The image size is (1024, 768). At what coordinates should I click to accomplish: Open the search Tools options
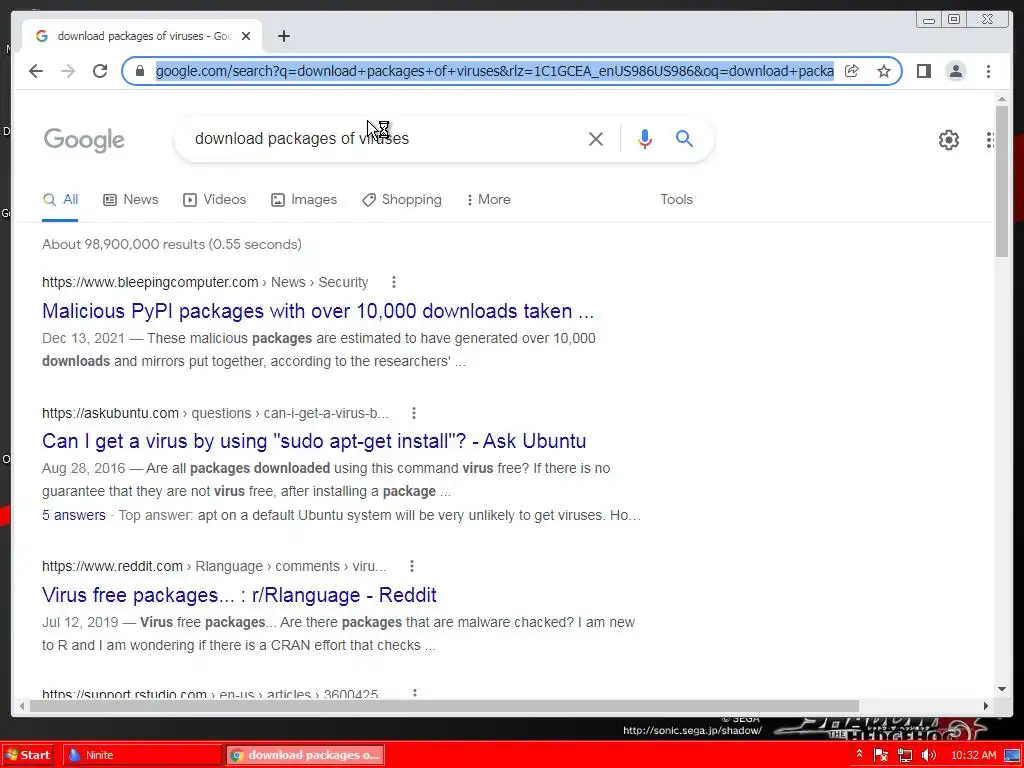click(676, 200)
